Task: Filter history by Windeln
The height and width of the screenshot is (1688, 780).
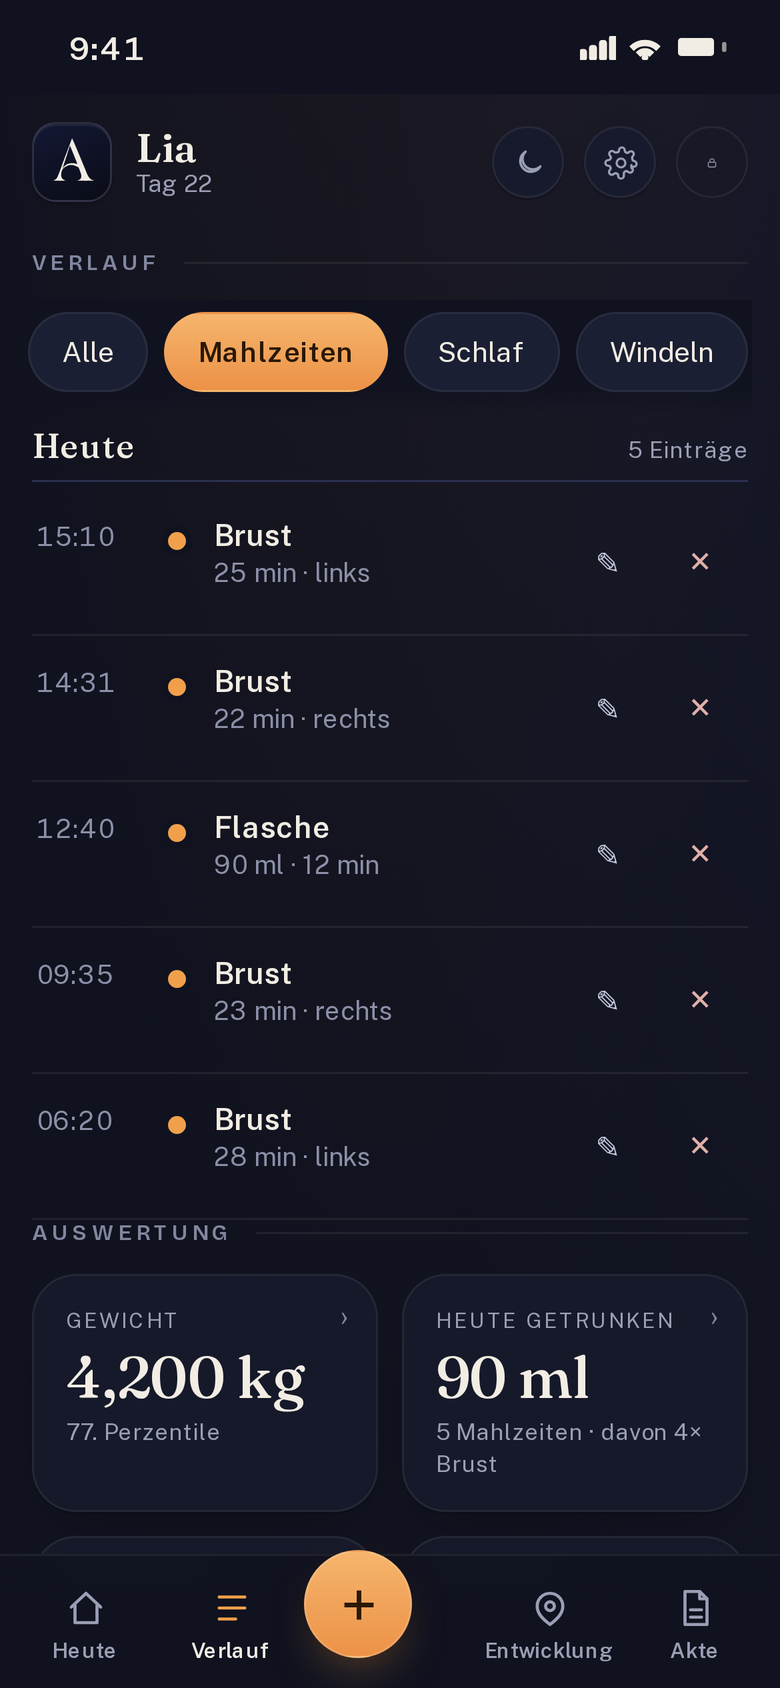Action: [662, 352]
